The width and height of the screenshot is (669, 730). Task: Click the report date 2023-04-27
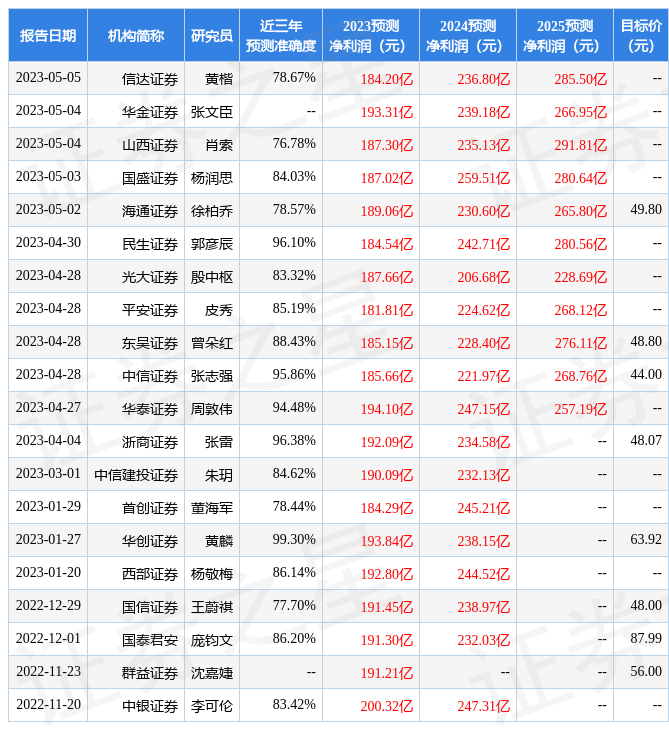pyautogui.click(x=48, y=407)
